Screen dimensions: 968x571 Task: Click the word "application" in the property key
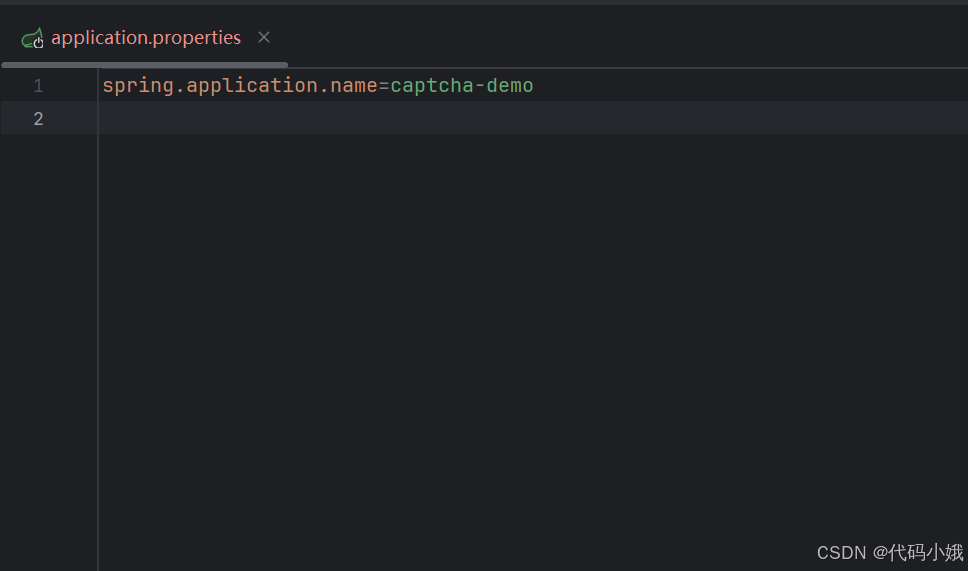[x=252, y=86]
